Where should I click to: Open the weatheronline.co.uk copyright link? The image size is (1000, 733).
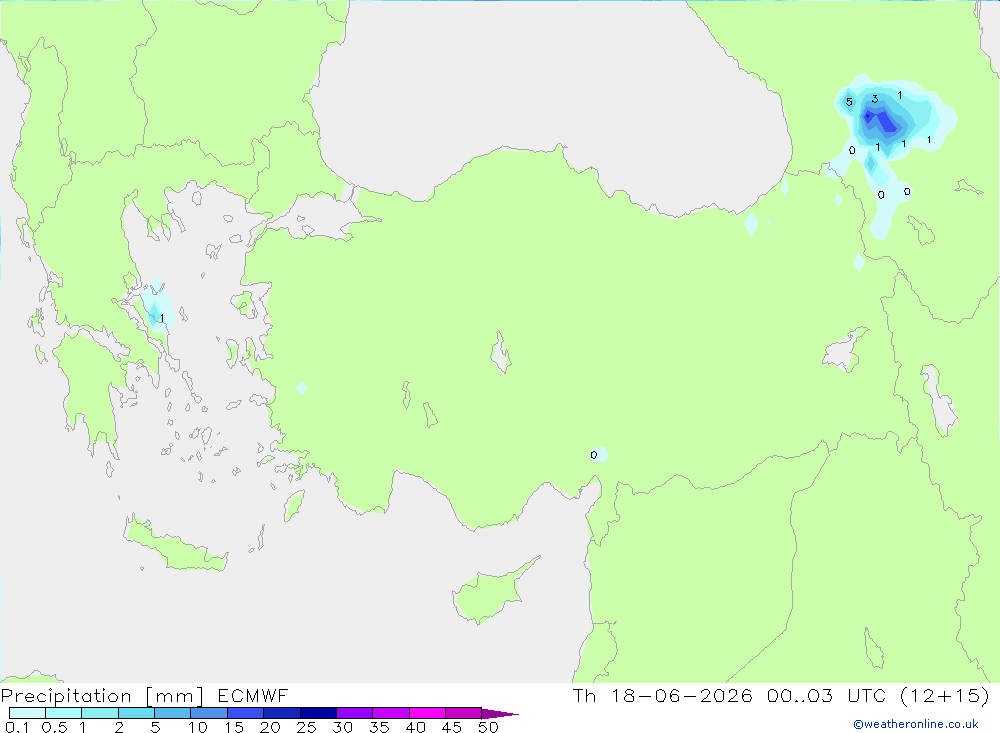(x=916, y=724)
